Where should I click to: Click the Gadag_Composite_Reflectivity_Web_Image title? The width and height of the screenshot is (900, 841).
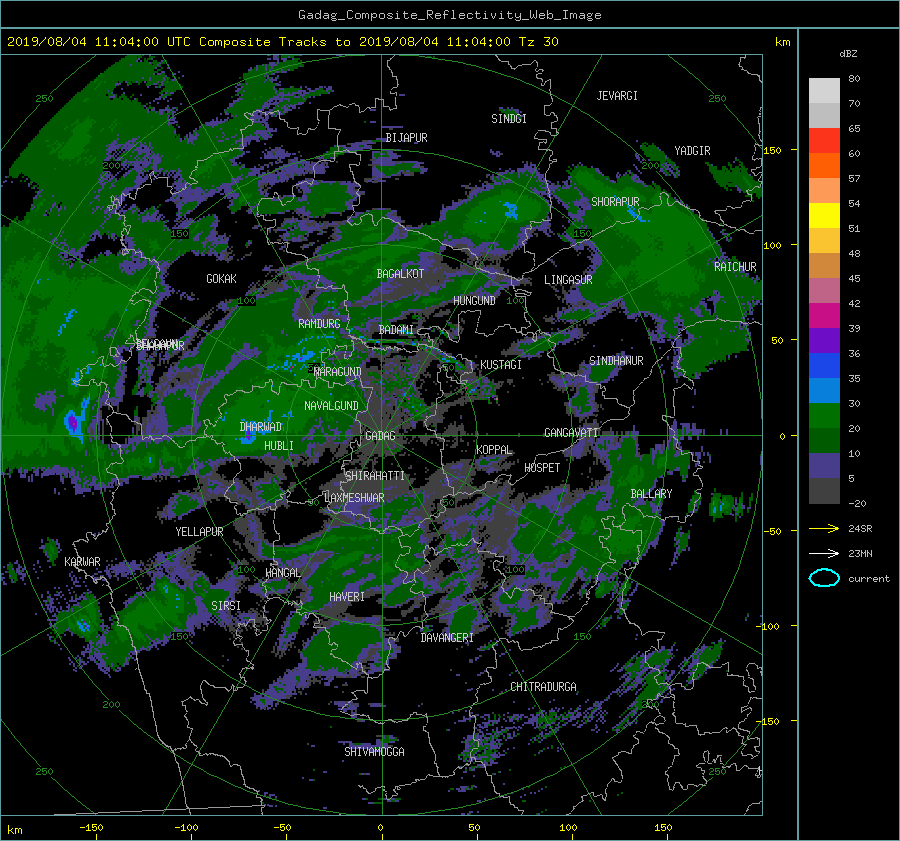coord(449,15)
